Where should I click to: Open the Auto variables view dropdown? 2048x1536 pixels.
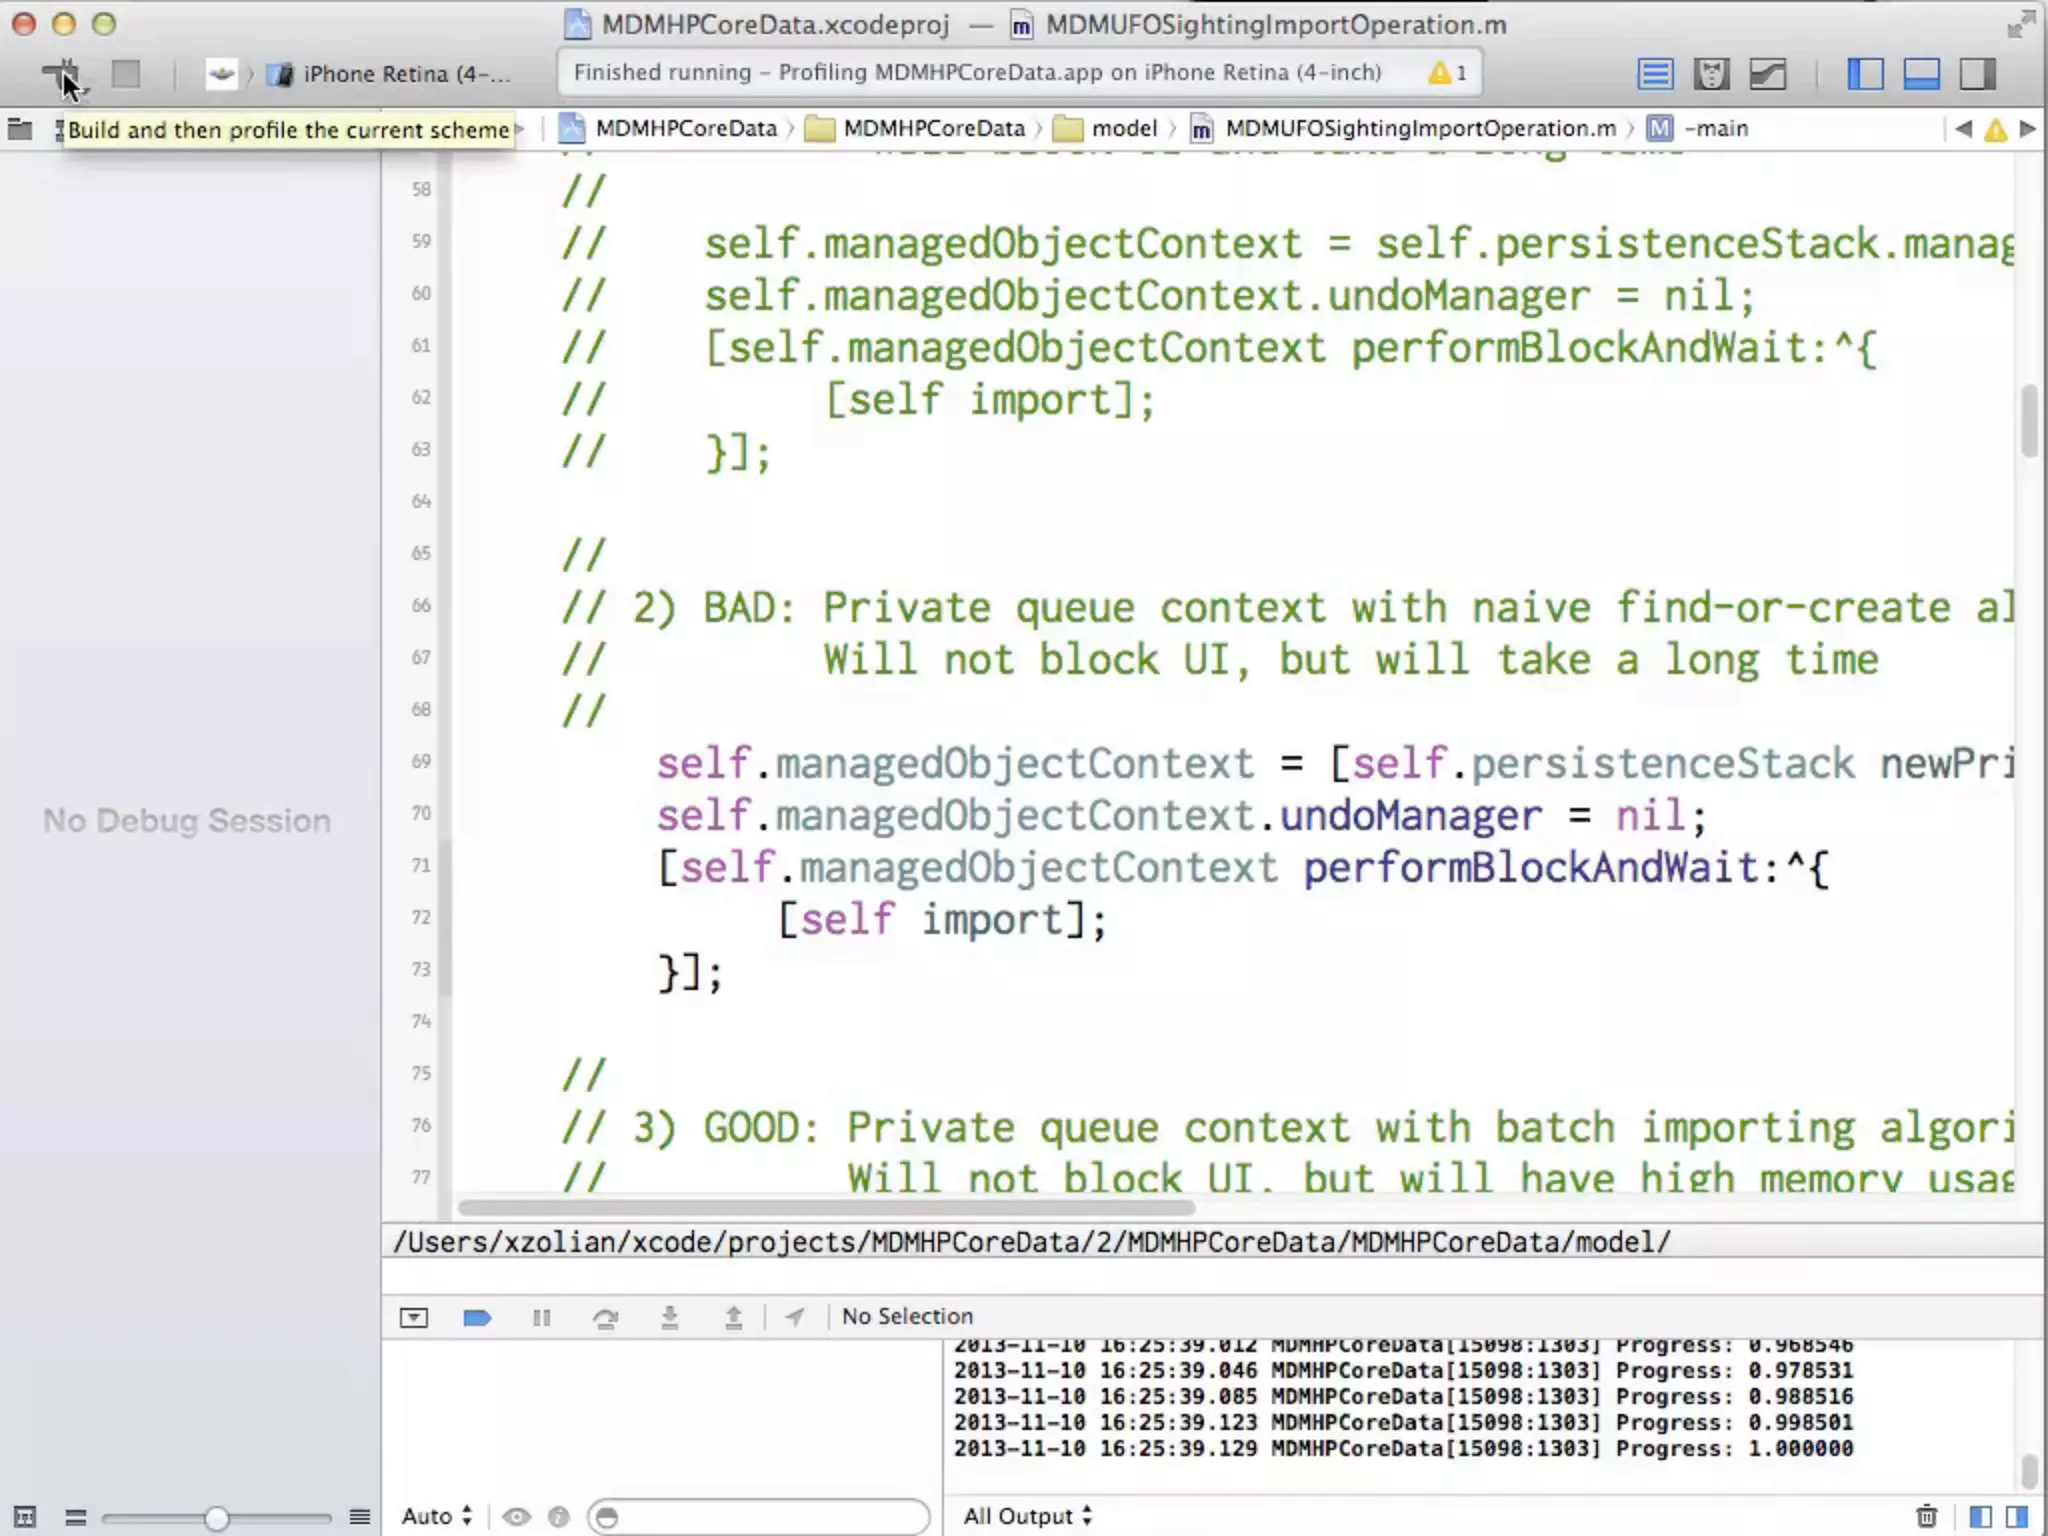(436, 1516)
